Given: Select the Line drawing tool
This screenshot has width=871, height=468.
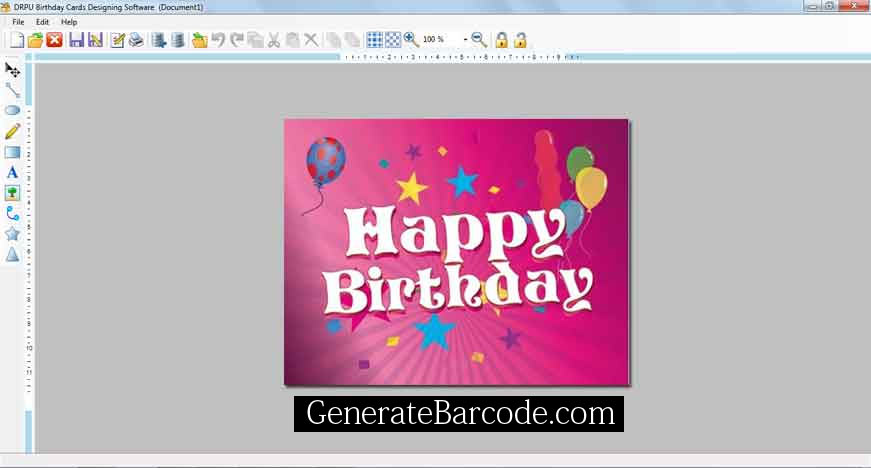Looking at the screenshot, I should click(12, 90).
